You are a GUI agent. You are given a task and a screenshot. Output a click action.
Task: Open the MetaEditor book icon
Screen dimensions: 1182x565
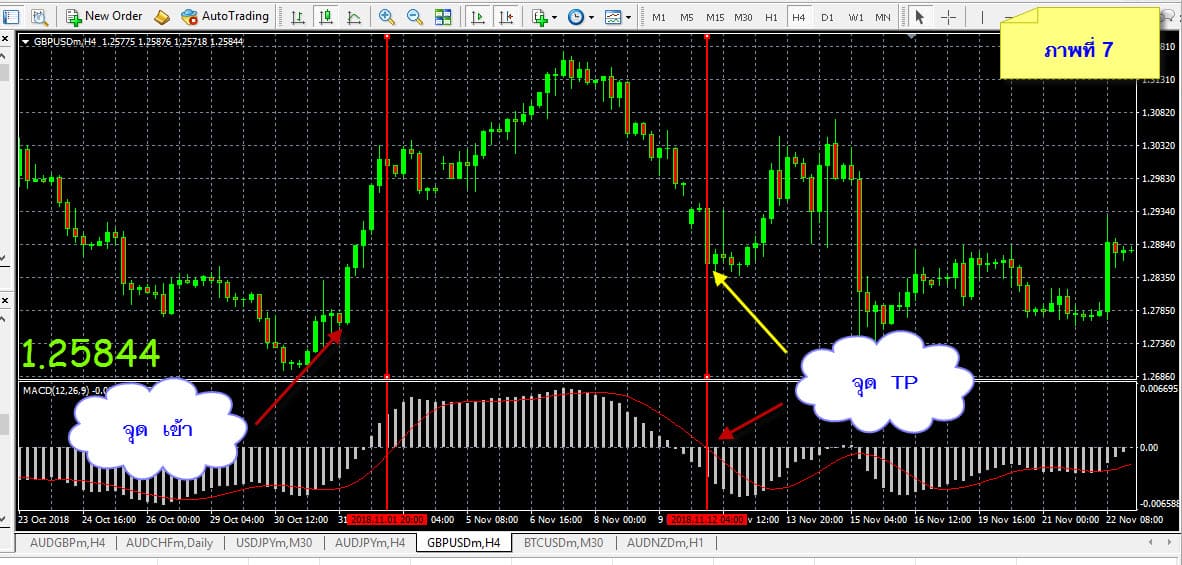tap(162, 17)
